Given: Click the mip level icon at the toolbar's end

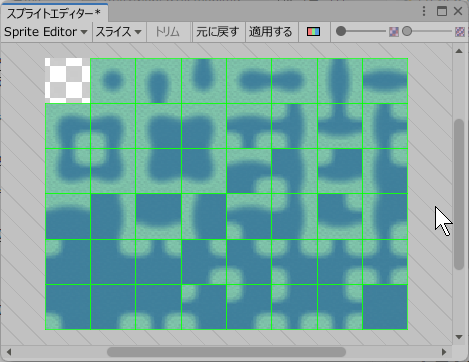Looking at the screenshot, I should point(460,32).
